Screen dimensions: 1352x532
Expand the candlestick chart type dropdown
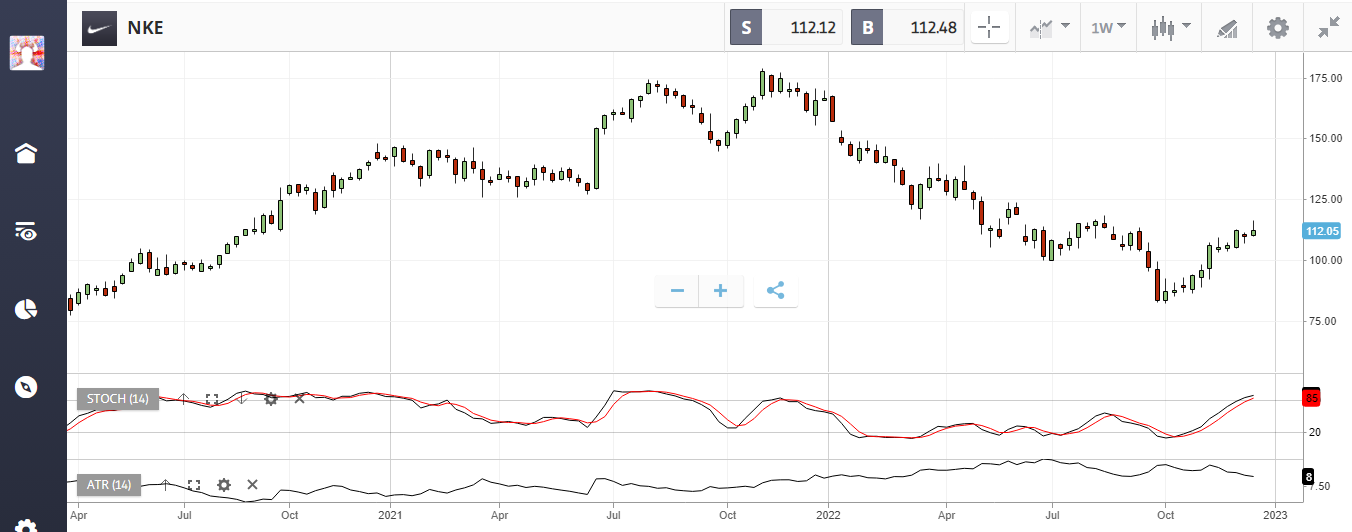point(1171,28)
